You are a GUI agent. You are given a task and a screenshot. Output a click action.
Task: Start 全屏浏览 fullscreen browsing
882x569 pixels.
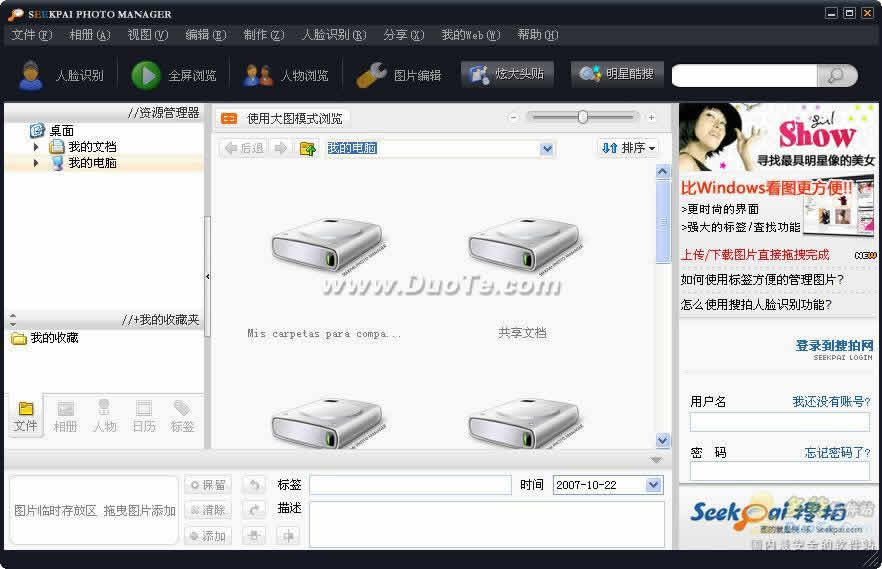tap(174, 75)
